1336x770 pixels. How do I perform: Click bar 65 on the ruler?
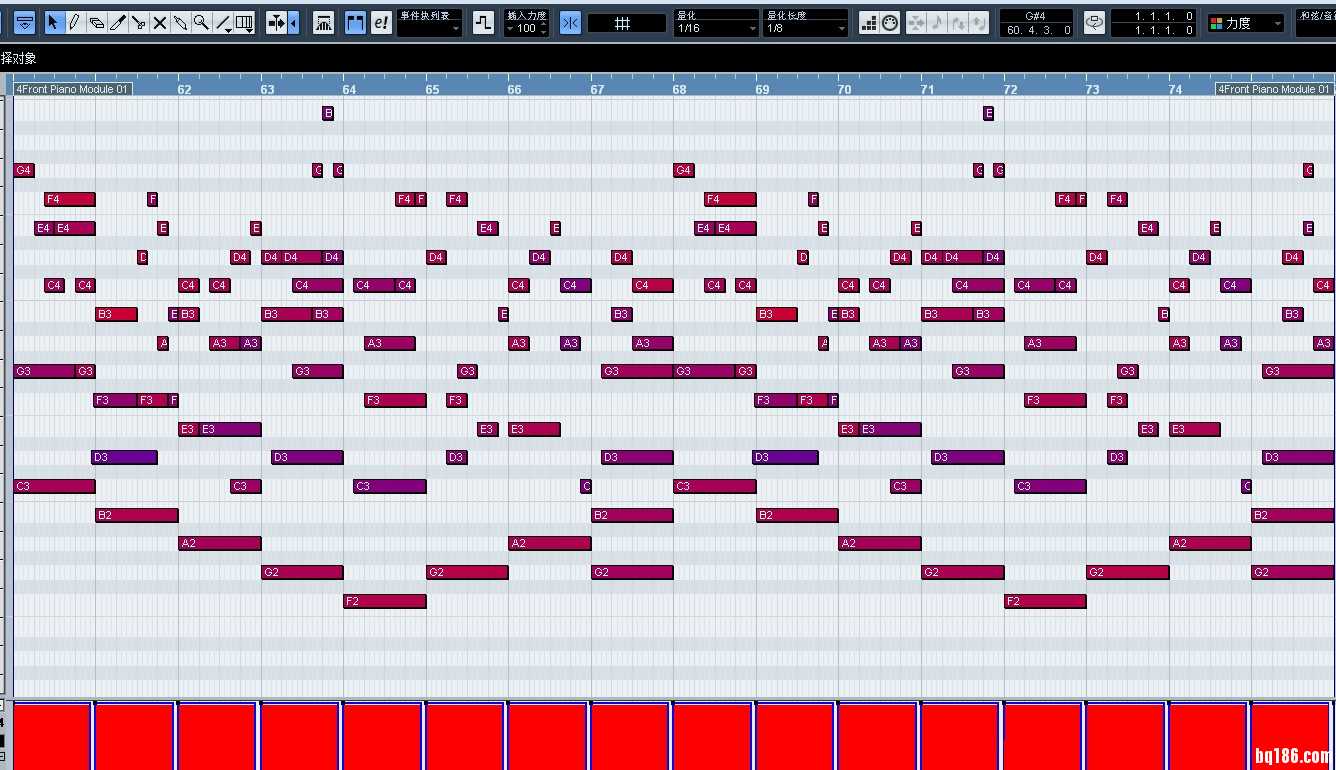click(432, 89)
